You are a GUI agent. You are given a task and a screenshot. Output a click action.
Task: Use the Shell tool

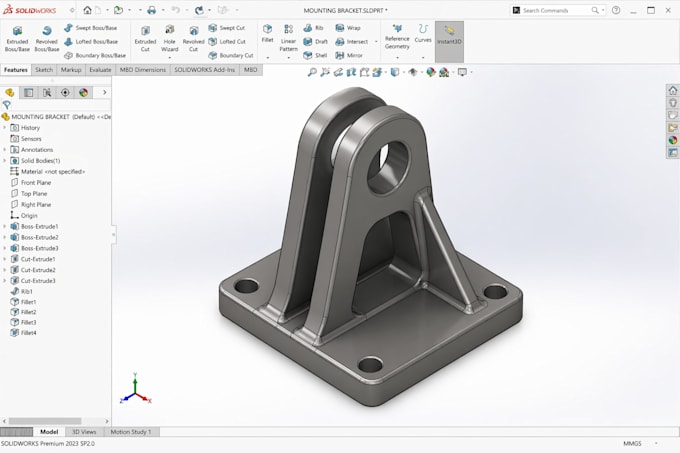click(315, 55)
